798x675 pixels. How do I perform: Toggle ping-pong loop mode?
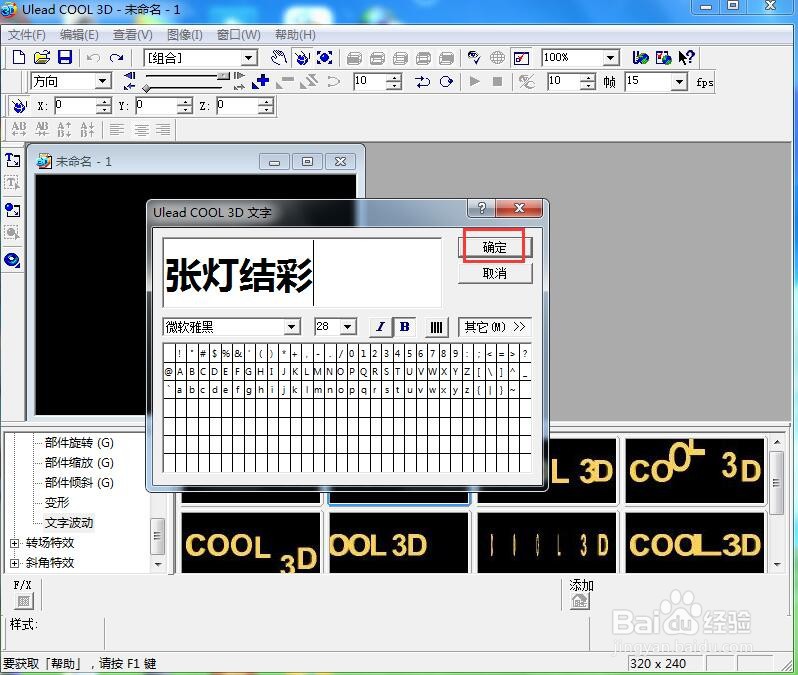point(422,81)
